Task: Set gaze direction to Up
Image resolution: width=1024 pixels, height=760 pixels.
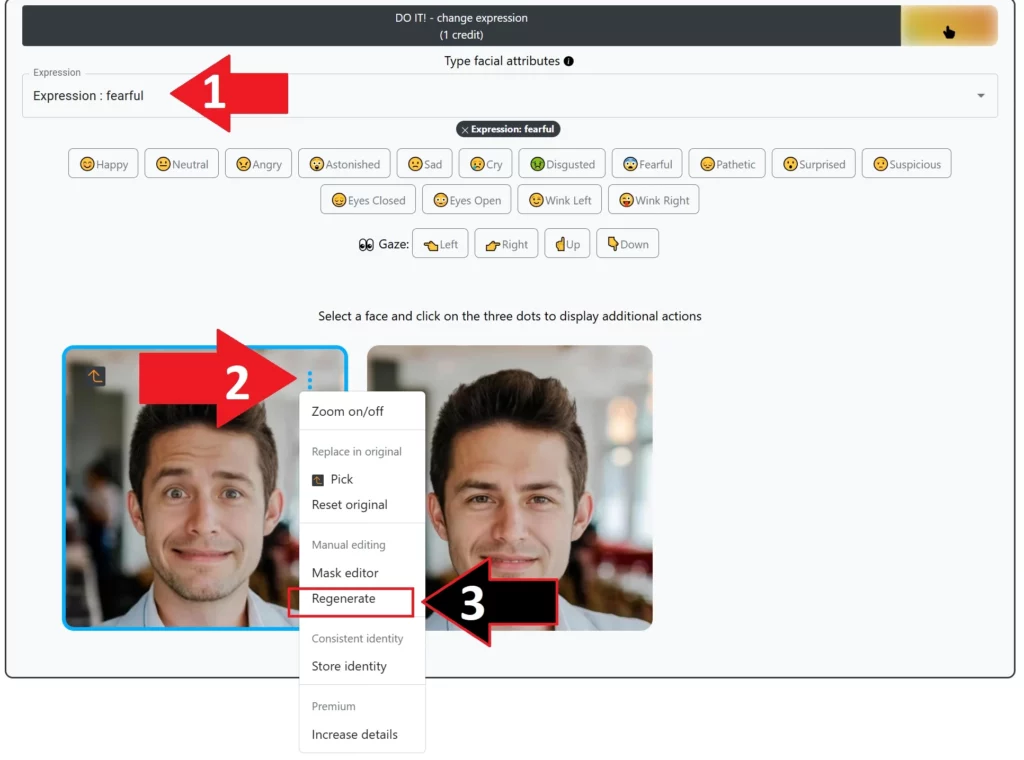Action: point(567,243)
